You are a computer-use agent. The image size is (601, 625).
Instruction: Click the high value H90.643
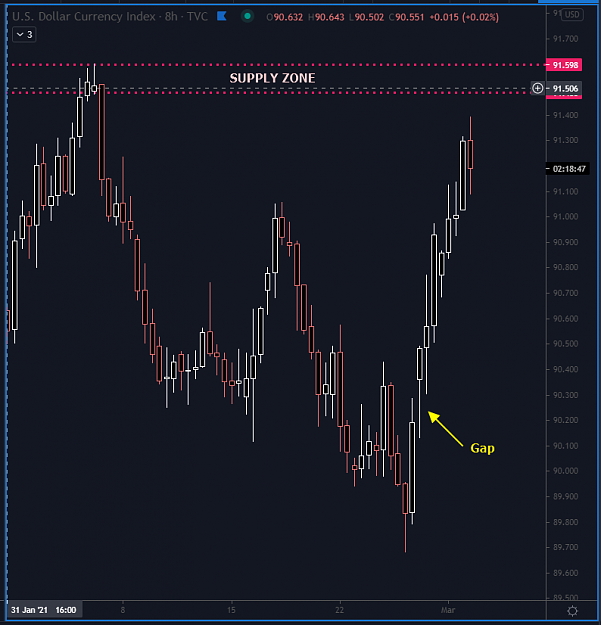tap(326, 17)
